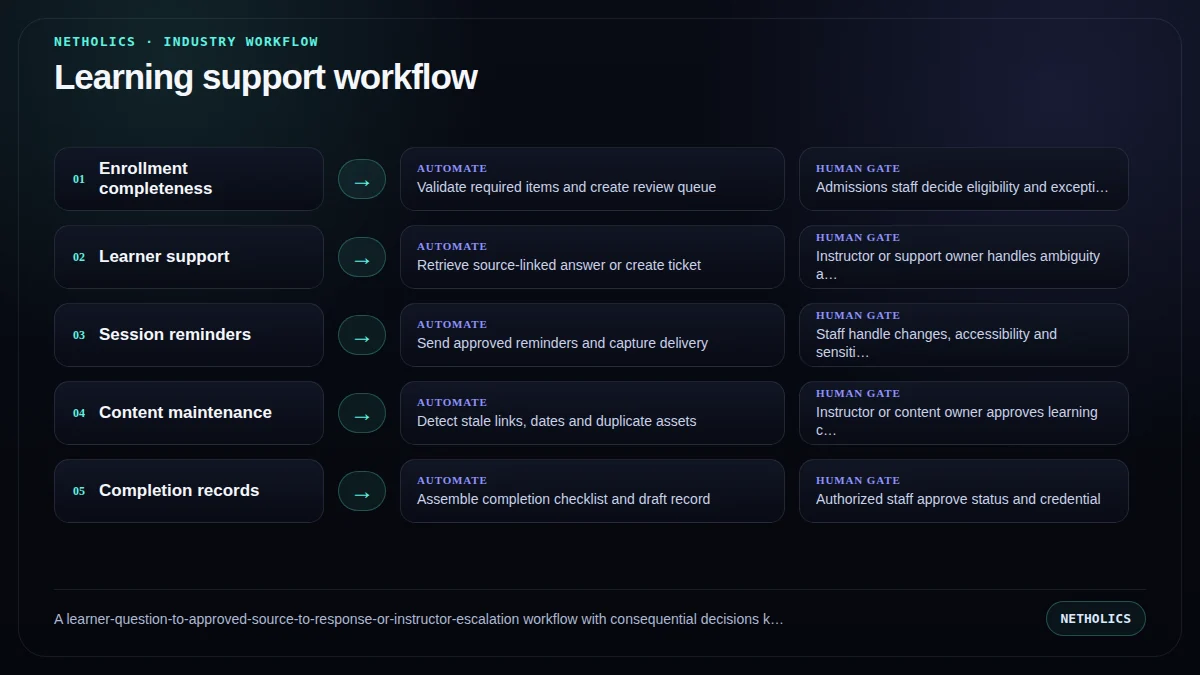Open the Enrollment completeness step card
1200x675 pixels.
(x=189, y=179)
